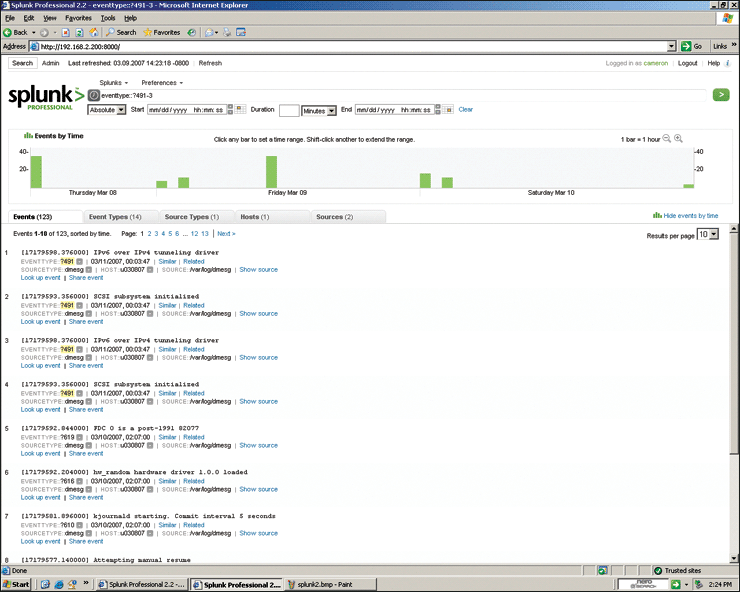Click the Refresh link near Last refreshed

[210, 63]
